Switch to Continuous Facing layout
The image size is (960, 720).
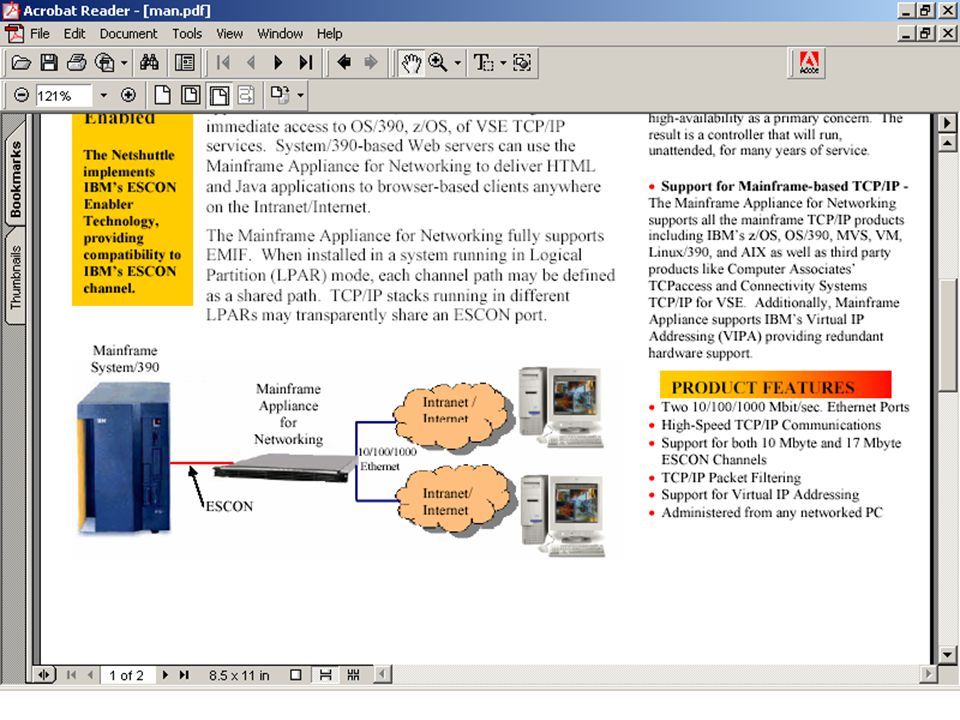coord(353,675)
